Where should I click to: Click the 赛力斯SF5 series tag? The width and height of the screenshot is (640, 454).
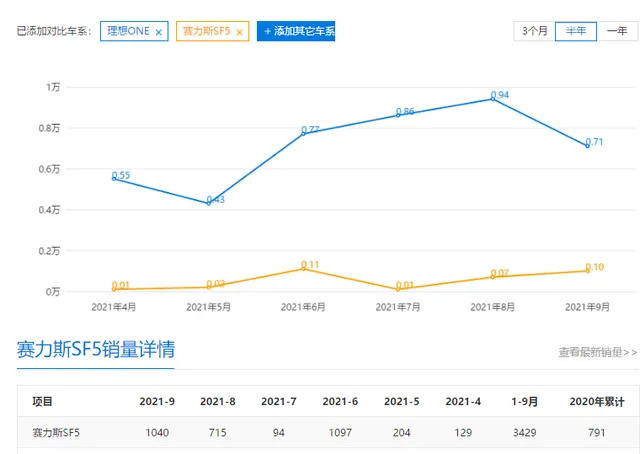coord(206,31)
